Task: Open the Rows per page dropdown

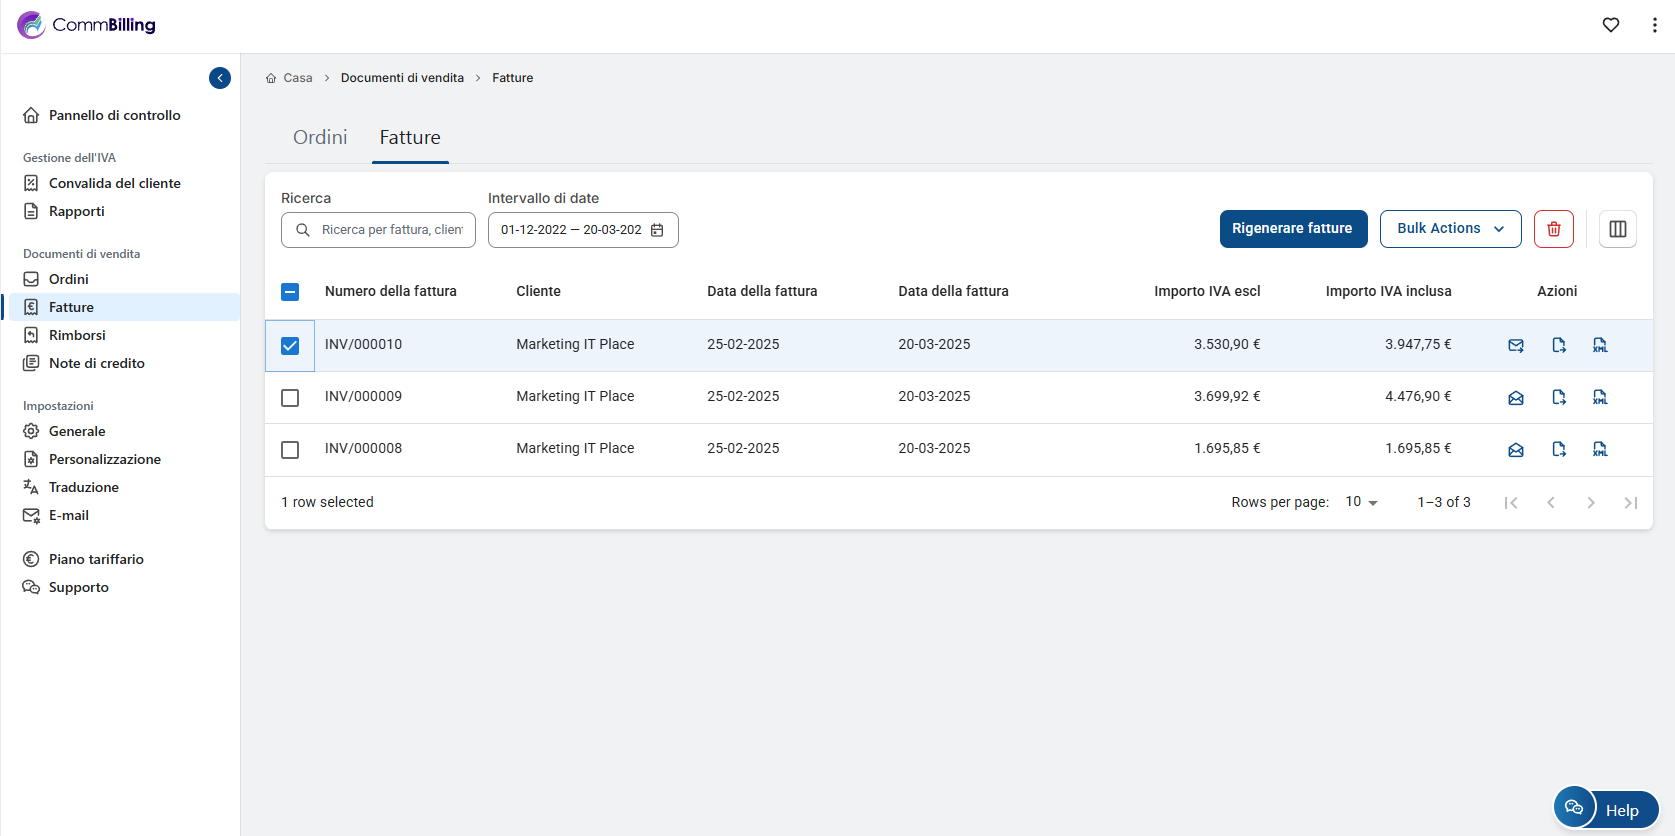Action: click(x=1361, y=502)
